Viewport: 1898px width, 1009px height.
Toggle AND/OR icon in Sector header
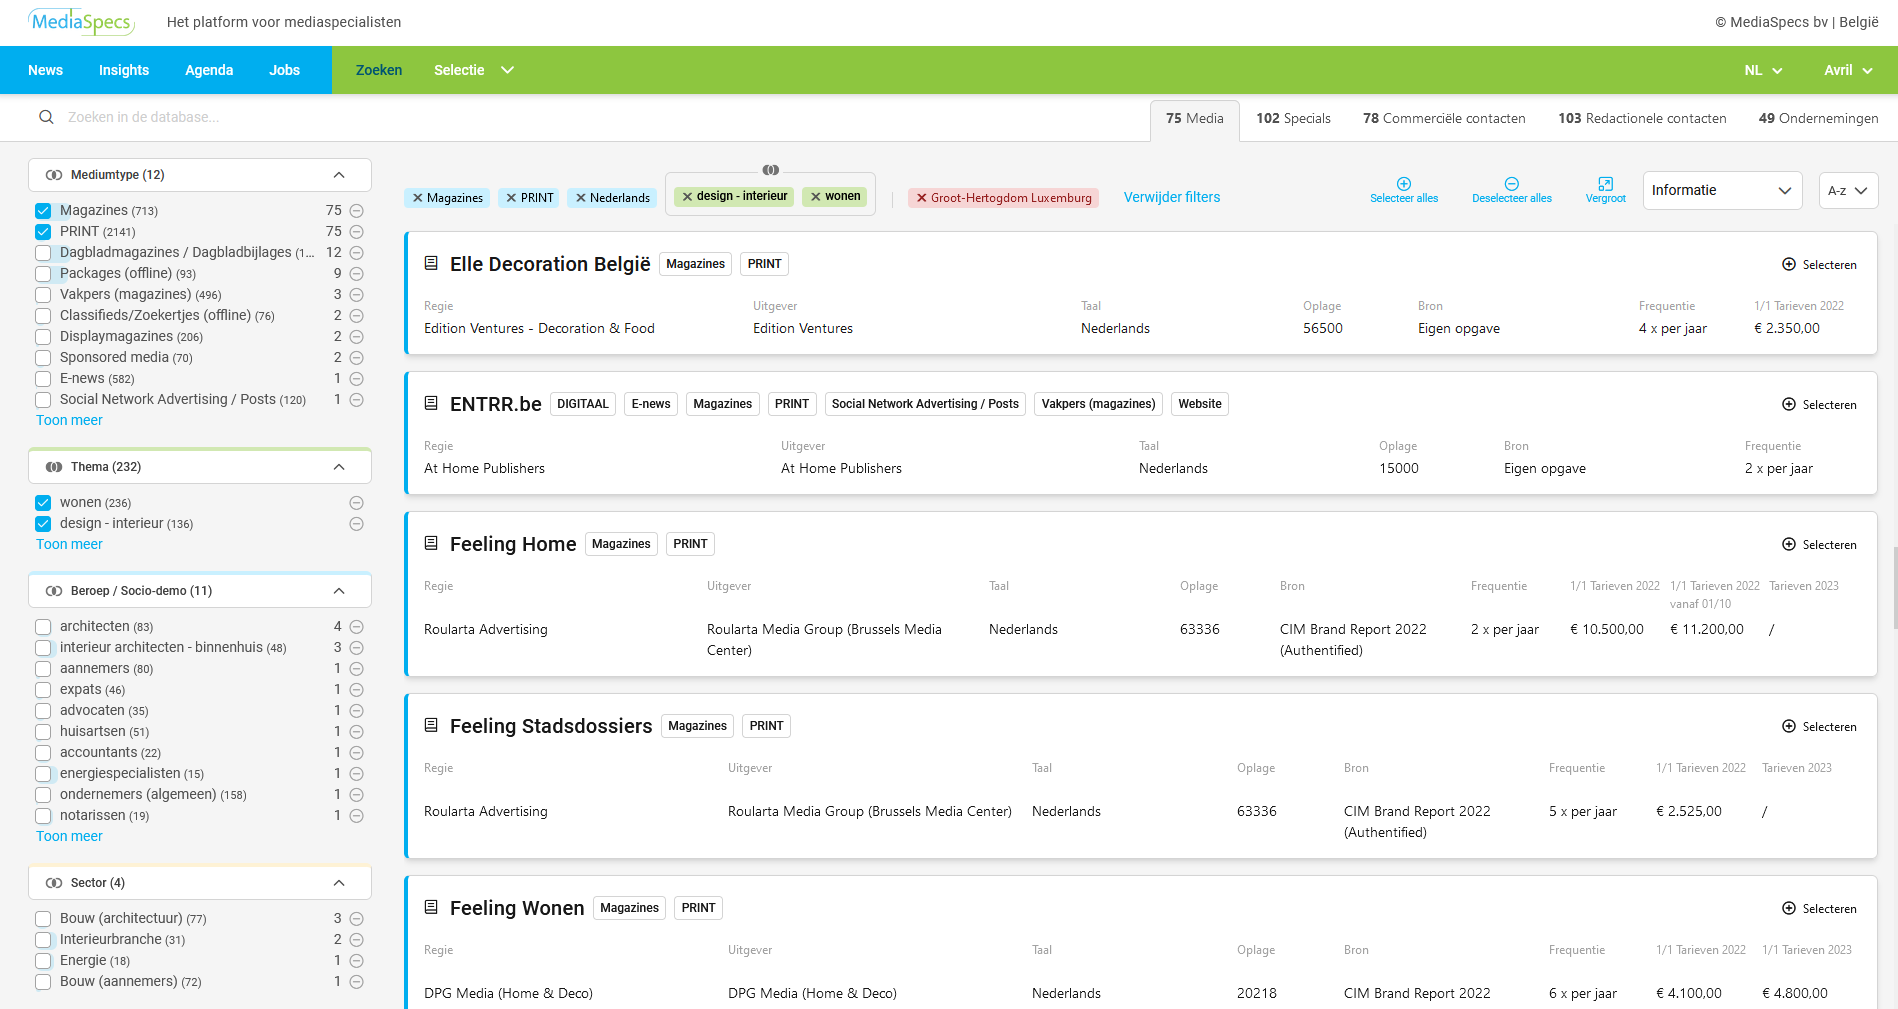(x=54, y=883)
